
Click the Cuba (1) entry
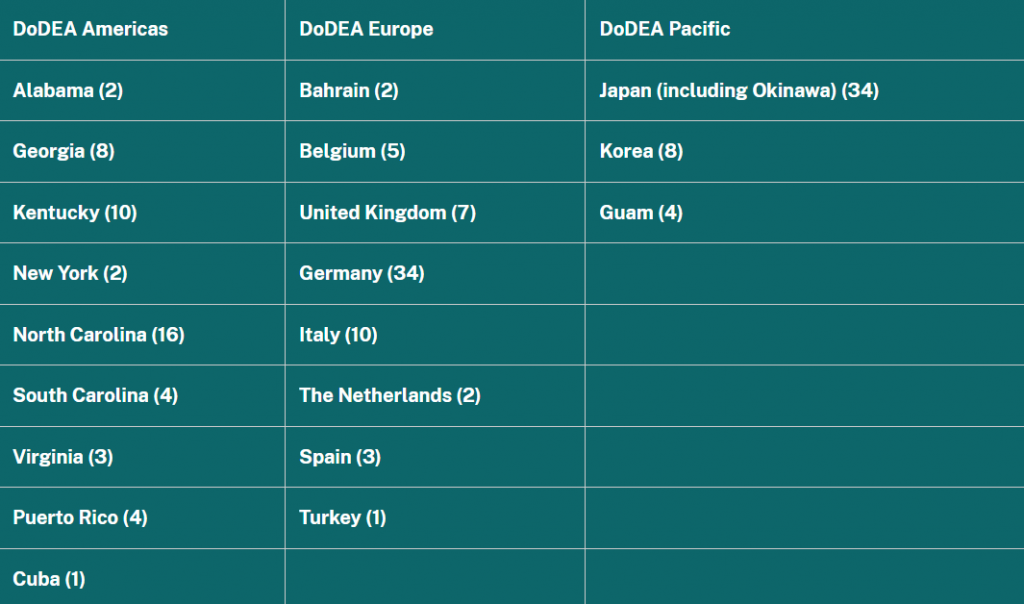point(49,579)
